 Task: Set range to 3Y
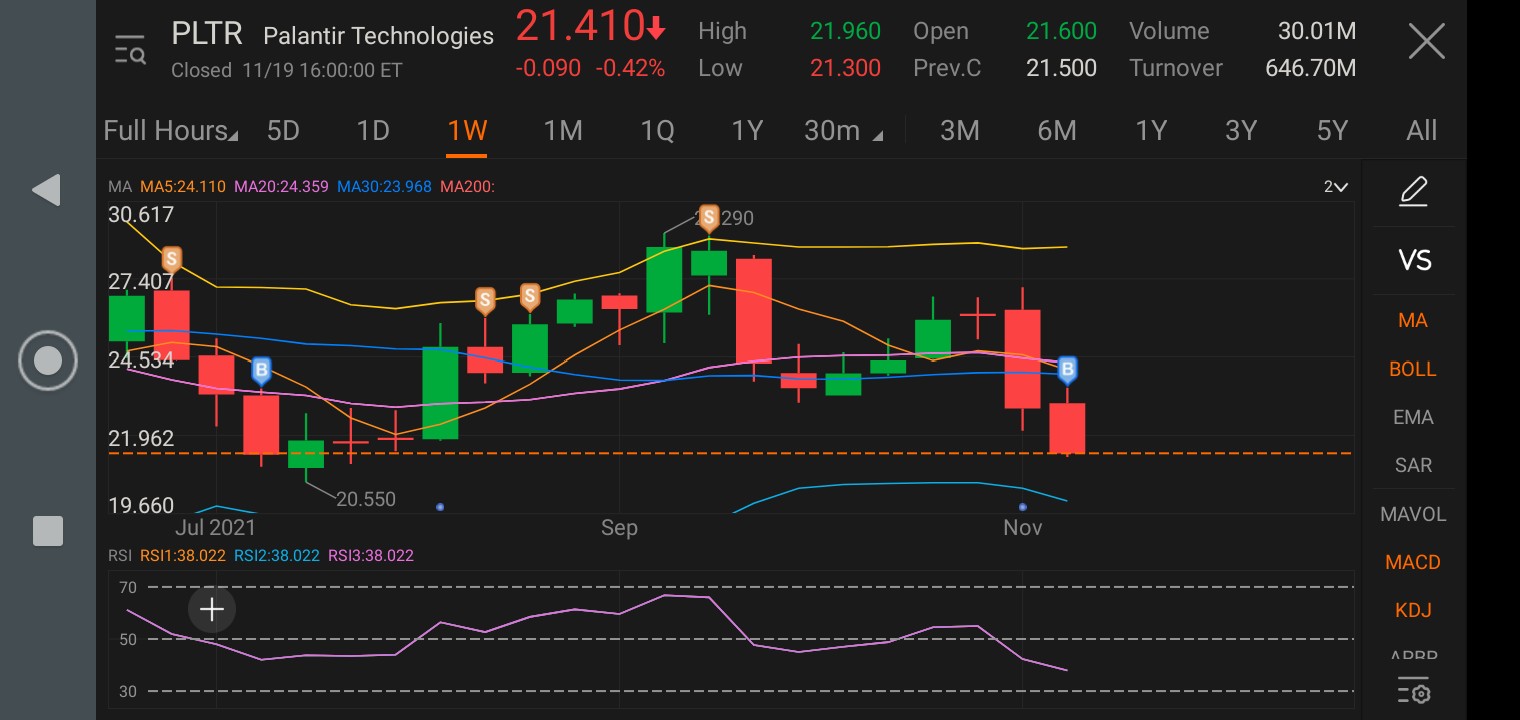1241,131
